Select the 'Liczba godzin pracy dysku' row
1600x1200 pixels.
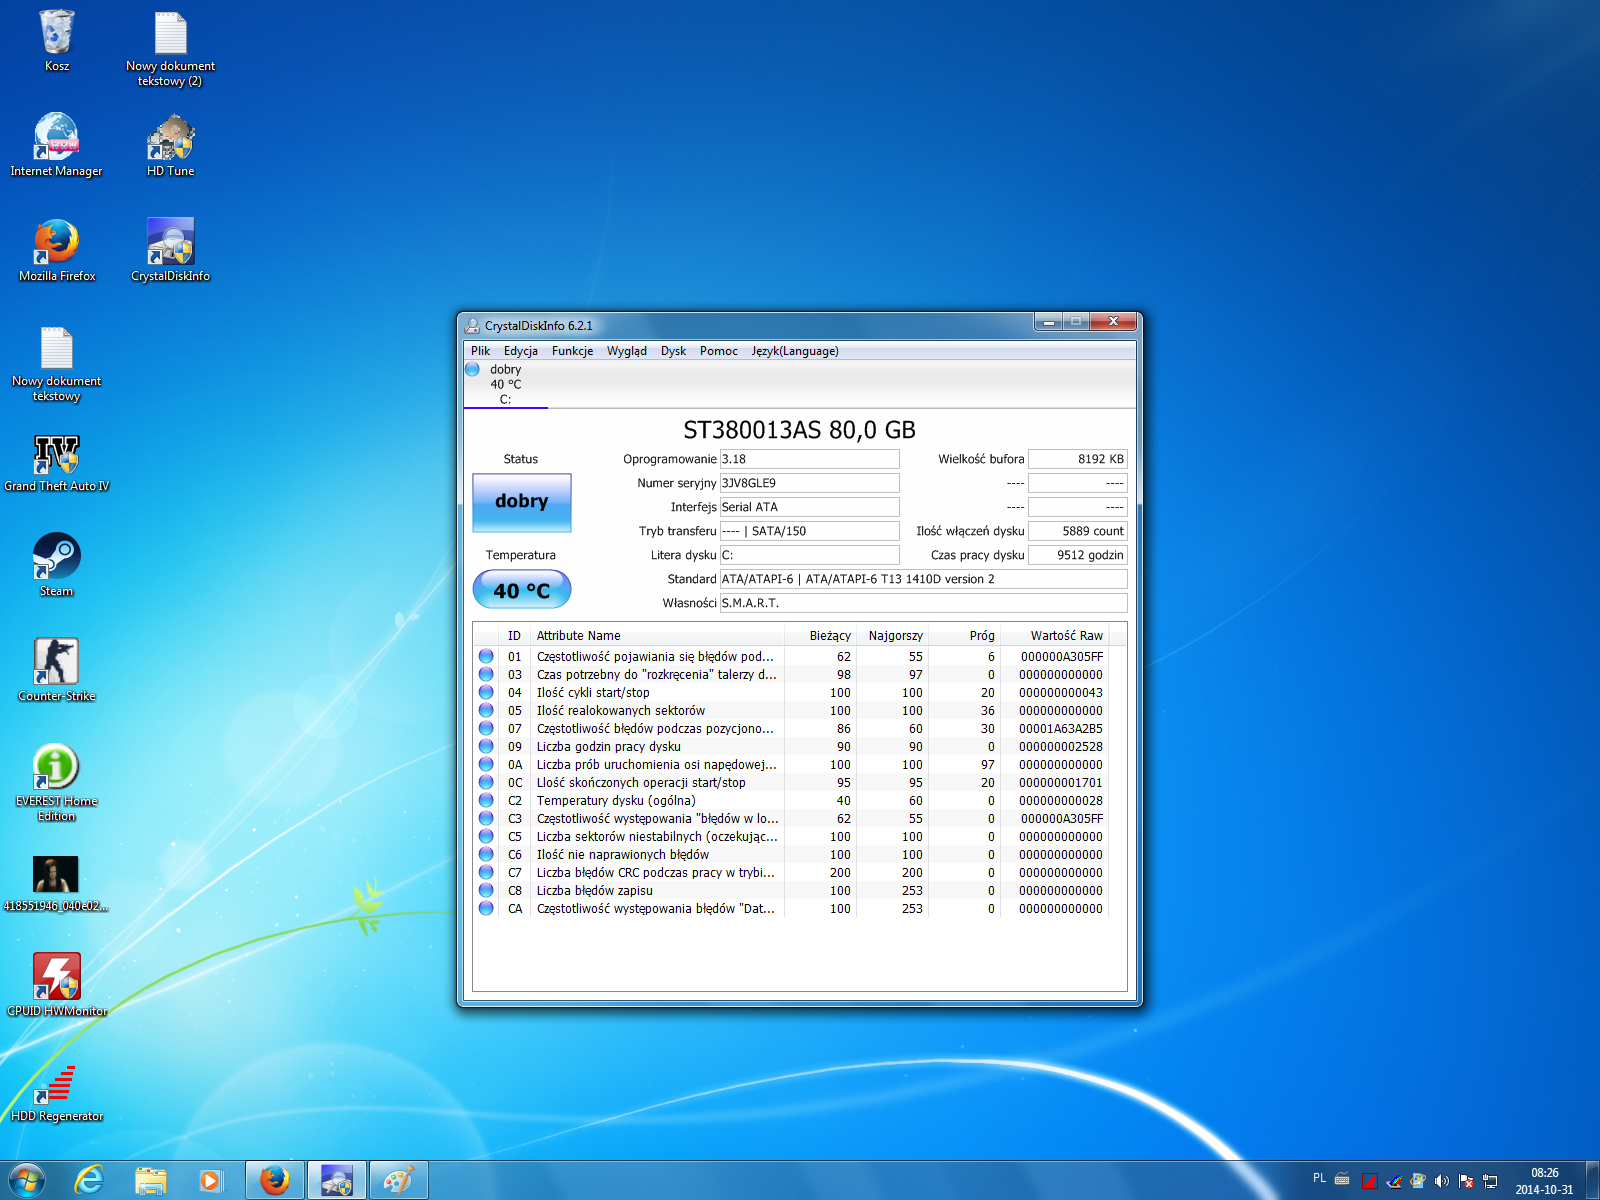point(791,747)
